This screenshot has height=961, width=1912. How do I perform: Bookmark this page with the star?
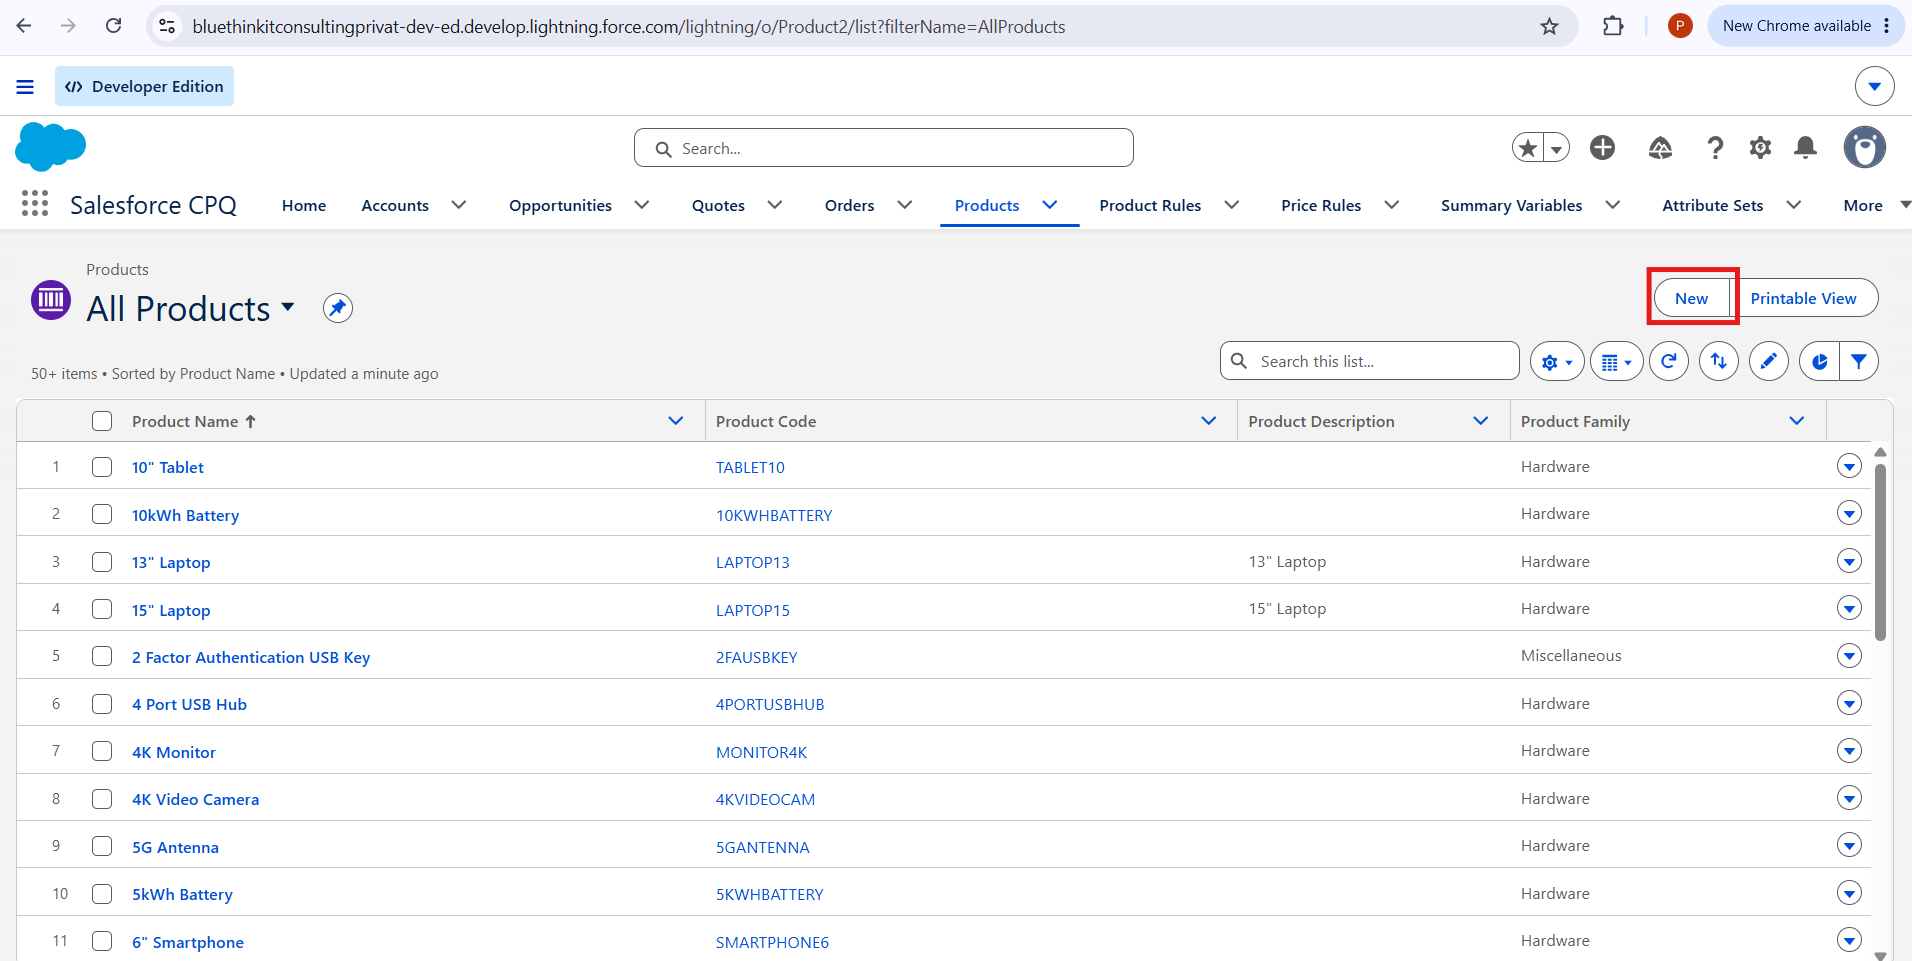1549,26
